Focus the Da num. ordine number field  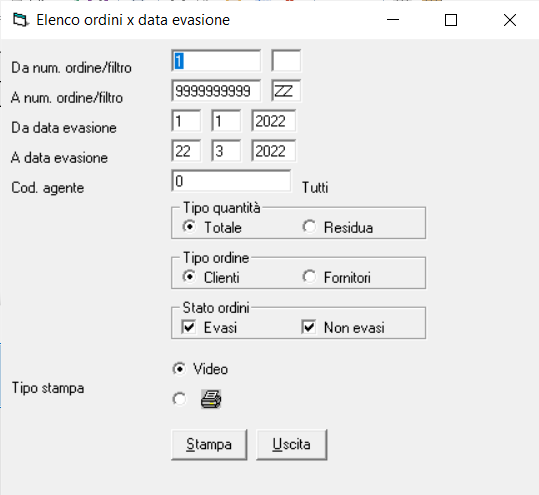[216, 61]
